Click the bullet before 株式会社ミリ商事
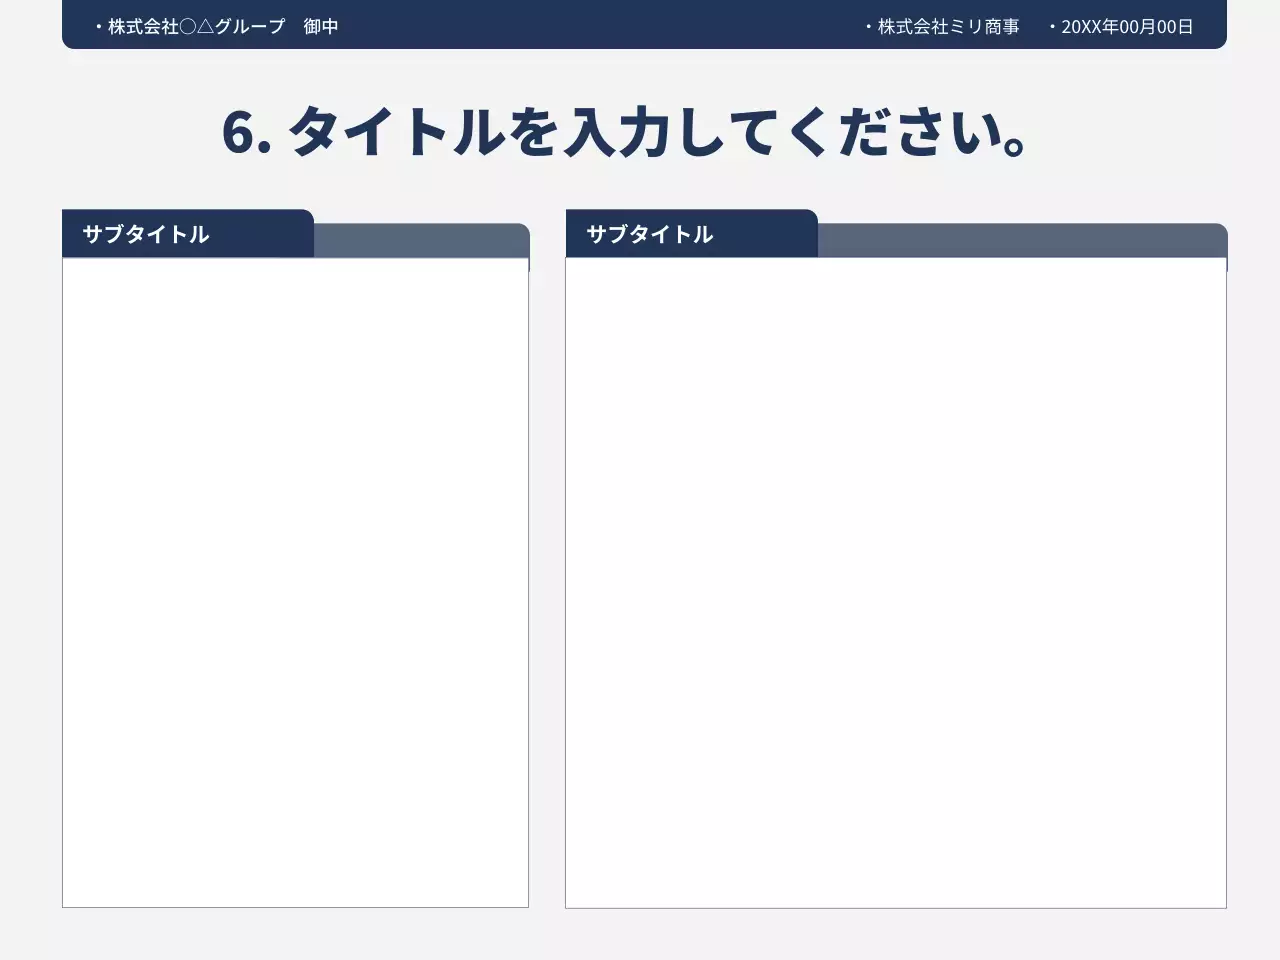The width and height of the screenshot is (1280, 960). 868,27
